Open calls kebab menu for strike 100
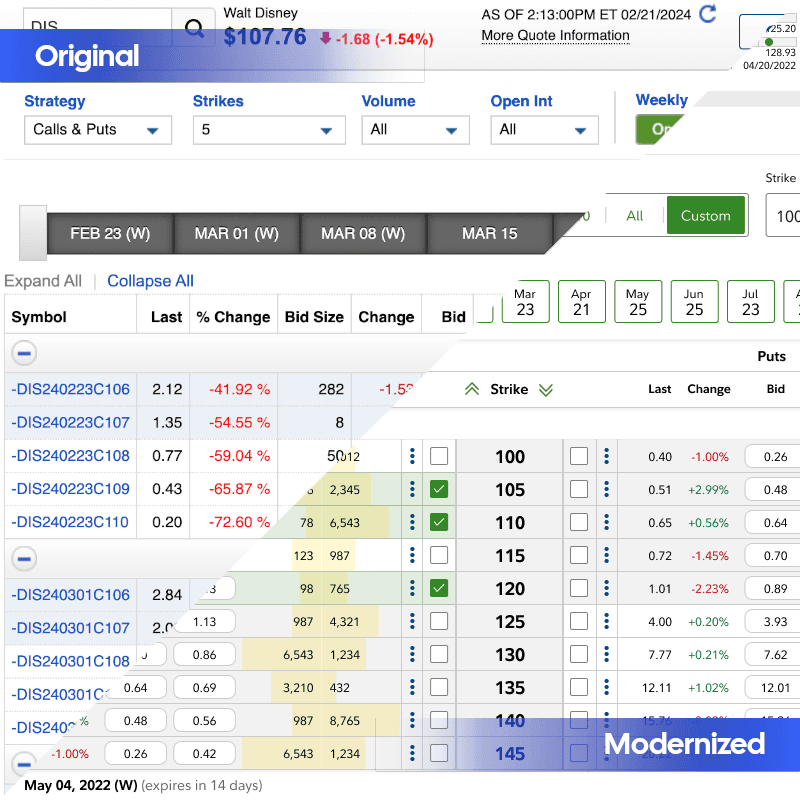Viewport: 800px width, 800px height. click(x=412, y=456)
